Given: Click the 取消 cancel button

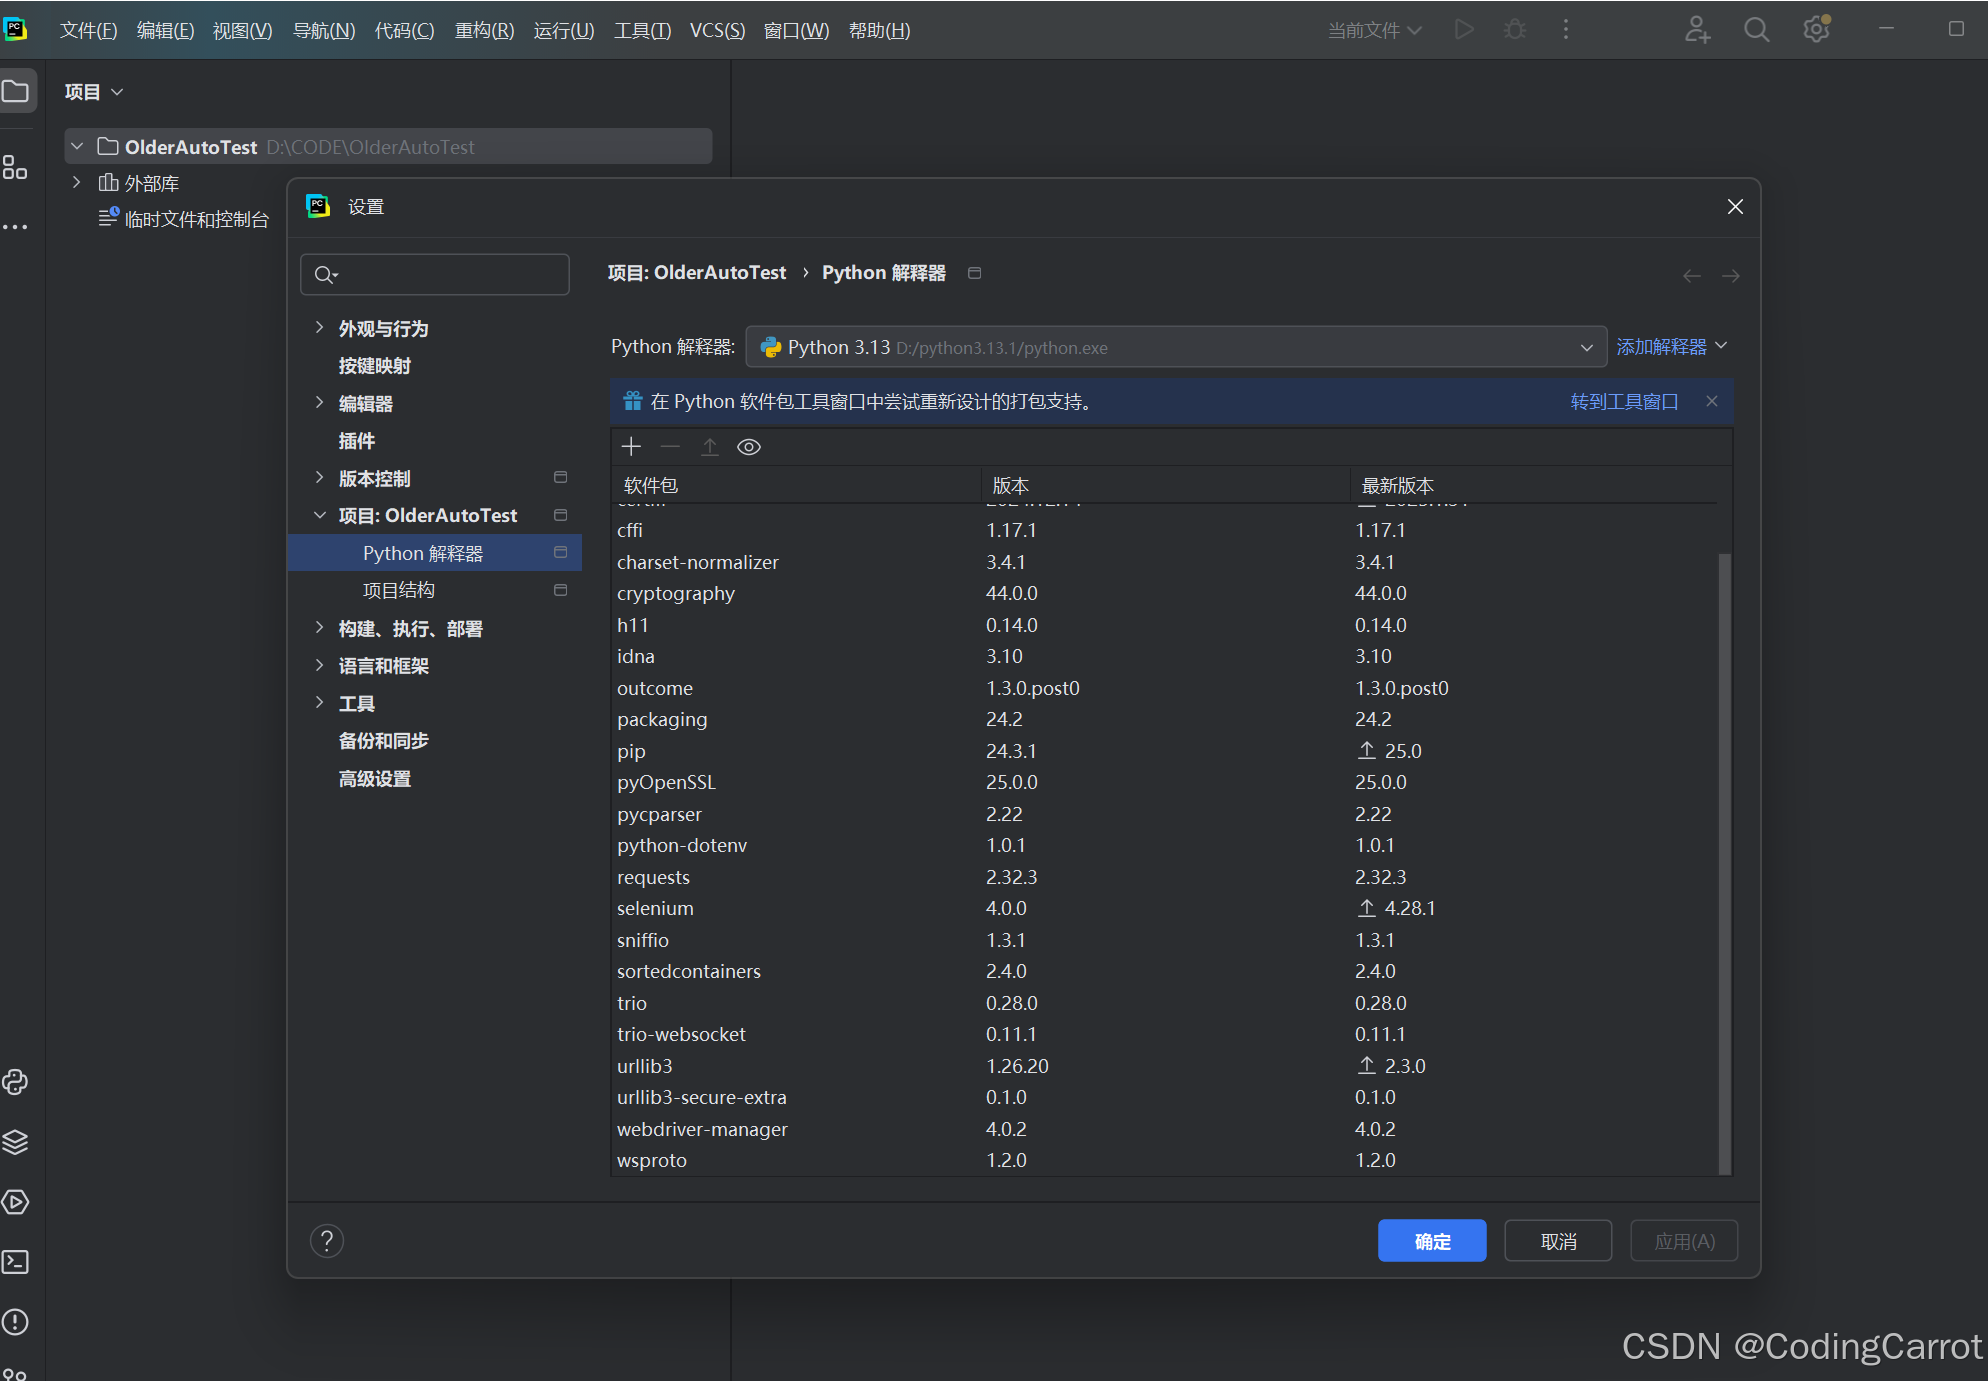Looking at the screenshot, I should (x=1558, y=1241).
